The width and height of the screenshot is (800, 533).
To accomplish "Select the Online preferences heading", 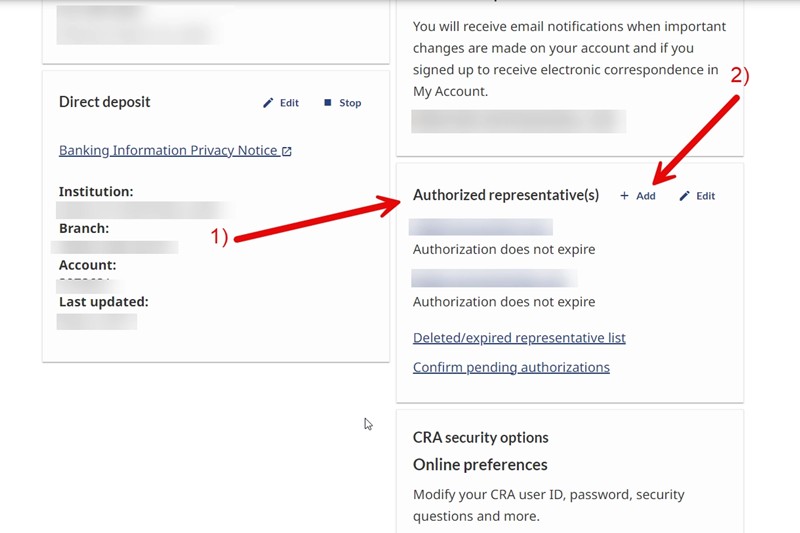I will pos(480,465).
